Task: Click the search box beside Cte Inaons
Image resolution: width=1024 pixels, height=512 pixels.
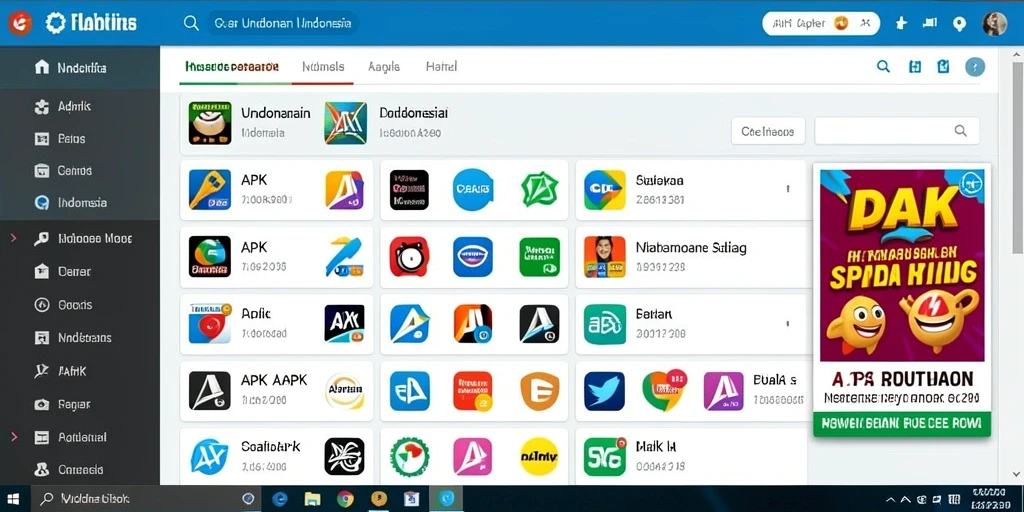Action: pos(897,131)
